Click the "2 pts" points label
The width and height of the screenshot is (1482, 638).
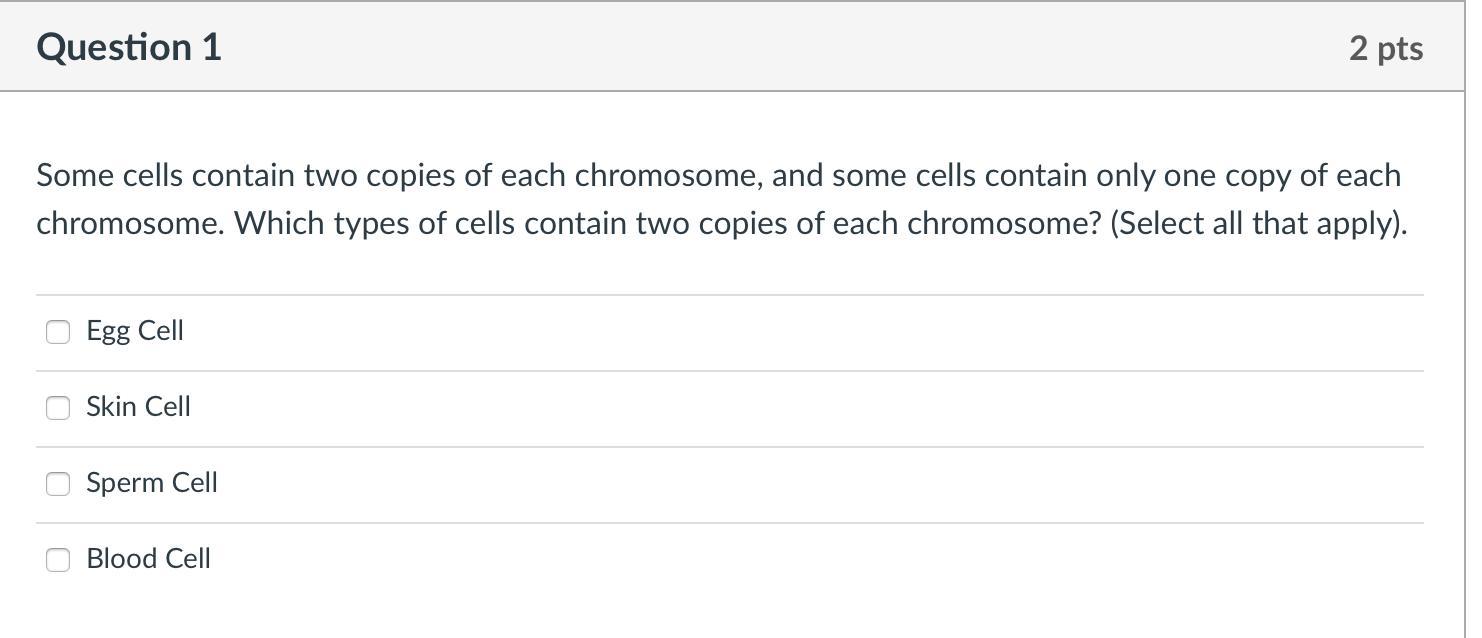pos(1385,48)
